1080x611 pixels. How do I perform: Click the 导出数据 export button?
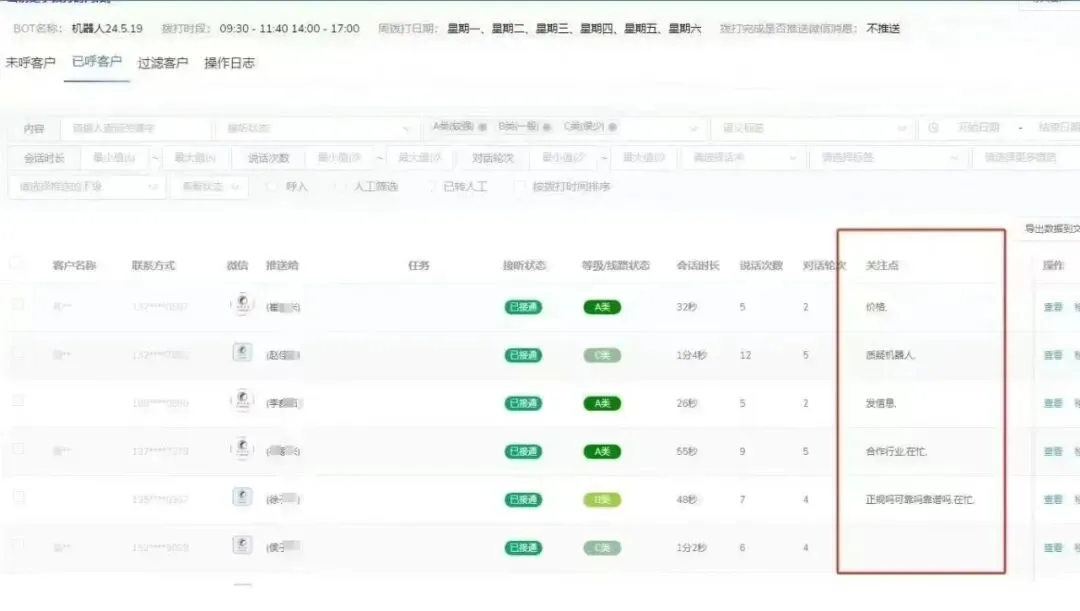1050,227
